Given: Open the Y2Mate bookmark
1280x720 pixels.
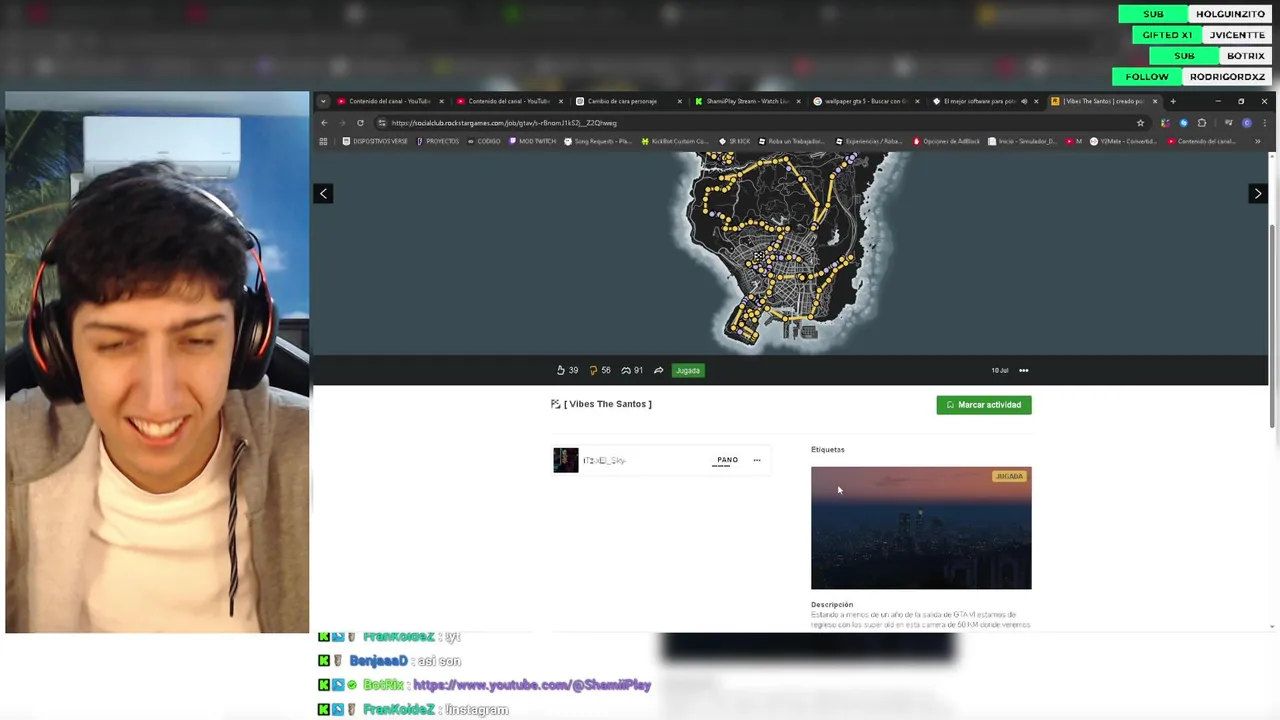Looking at the screenshot, I should click(1124, 141).
